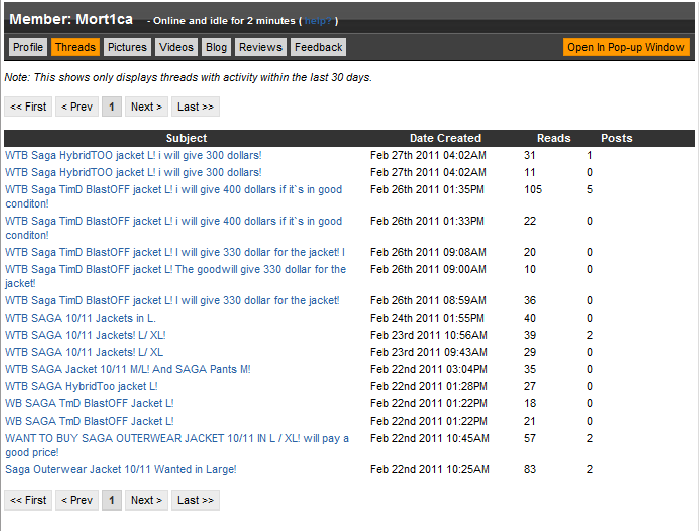
Task: Open the Videos tab
Action: click(177, 47)
